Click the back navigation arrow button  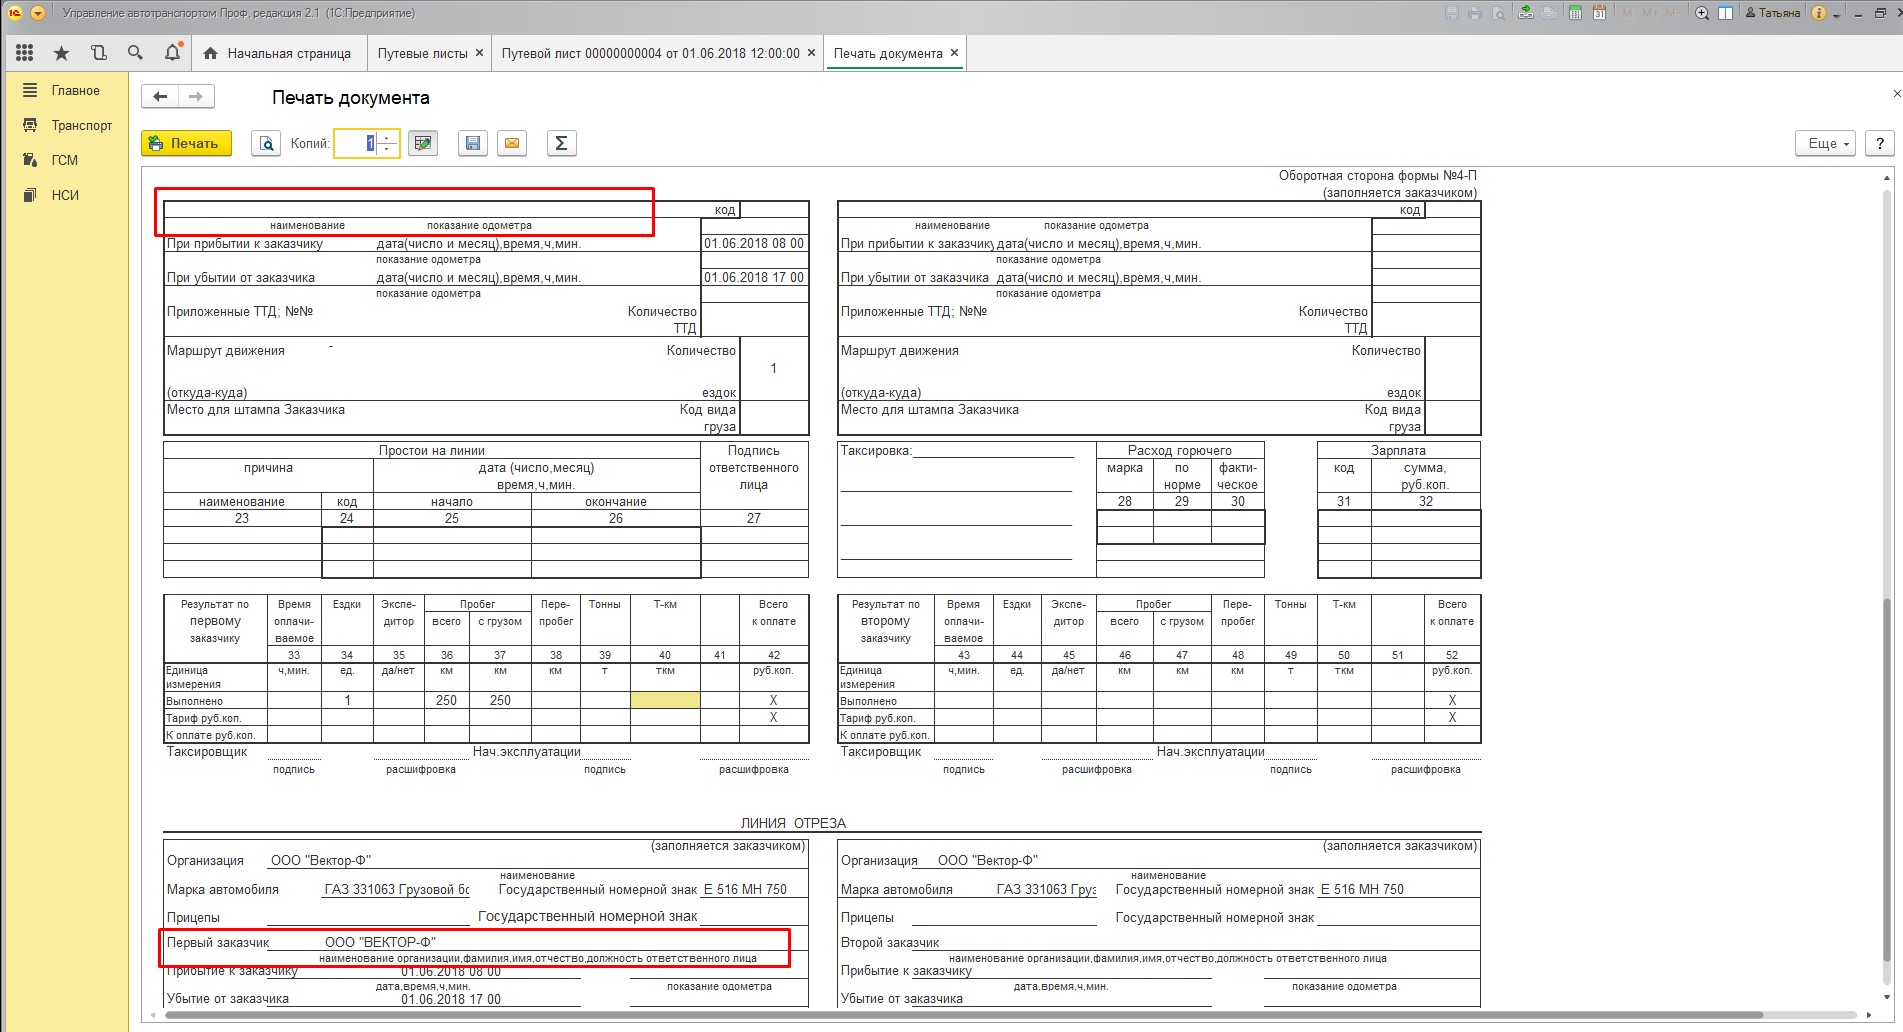(160, 97)
